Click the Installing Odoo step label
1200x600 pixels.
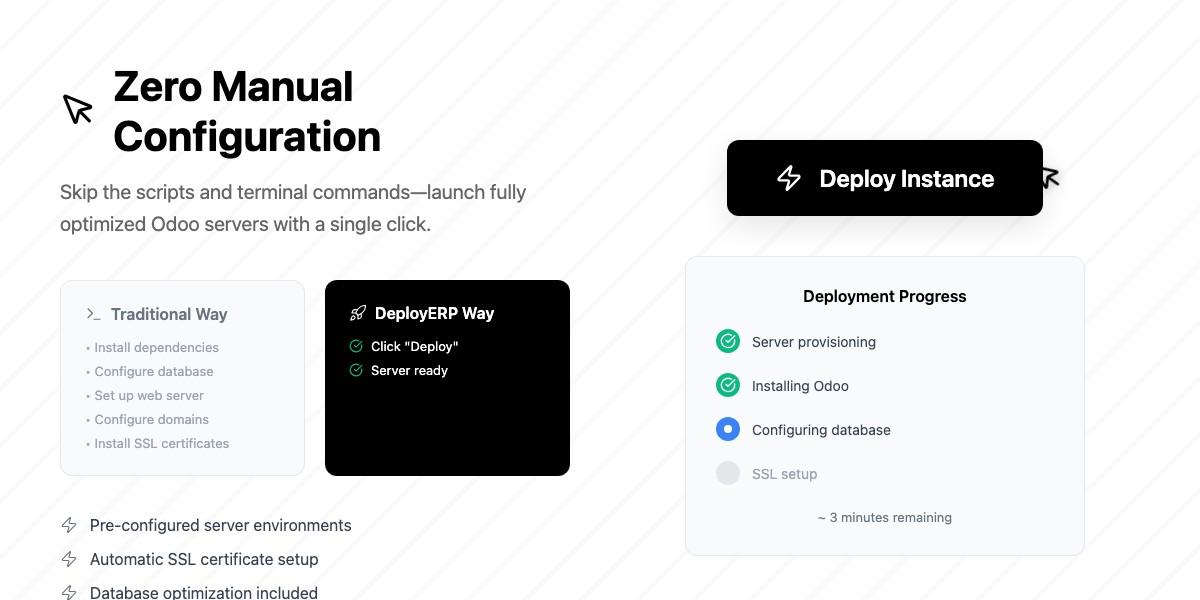[x=800, y=386]
